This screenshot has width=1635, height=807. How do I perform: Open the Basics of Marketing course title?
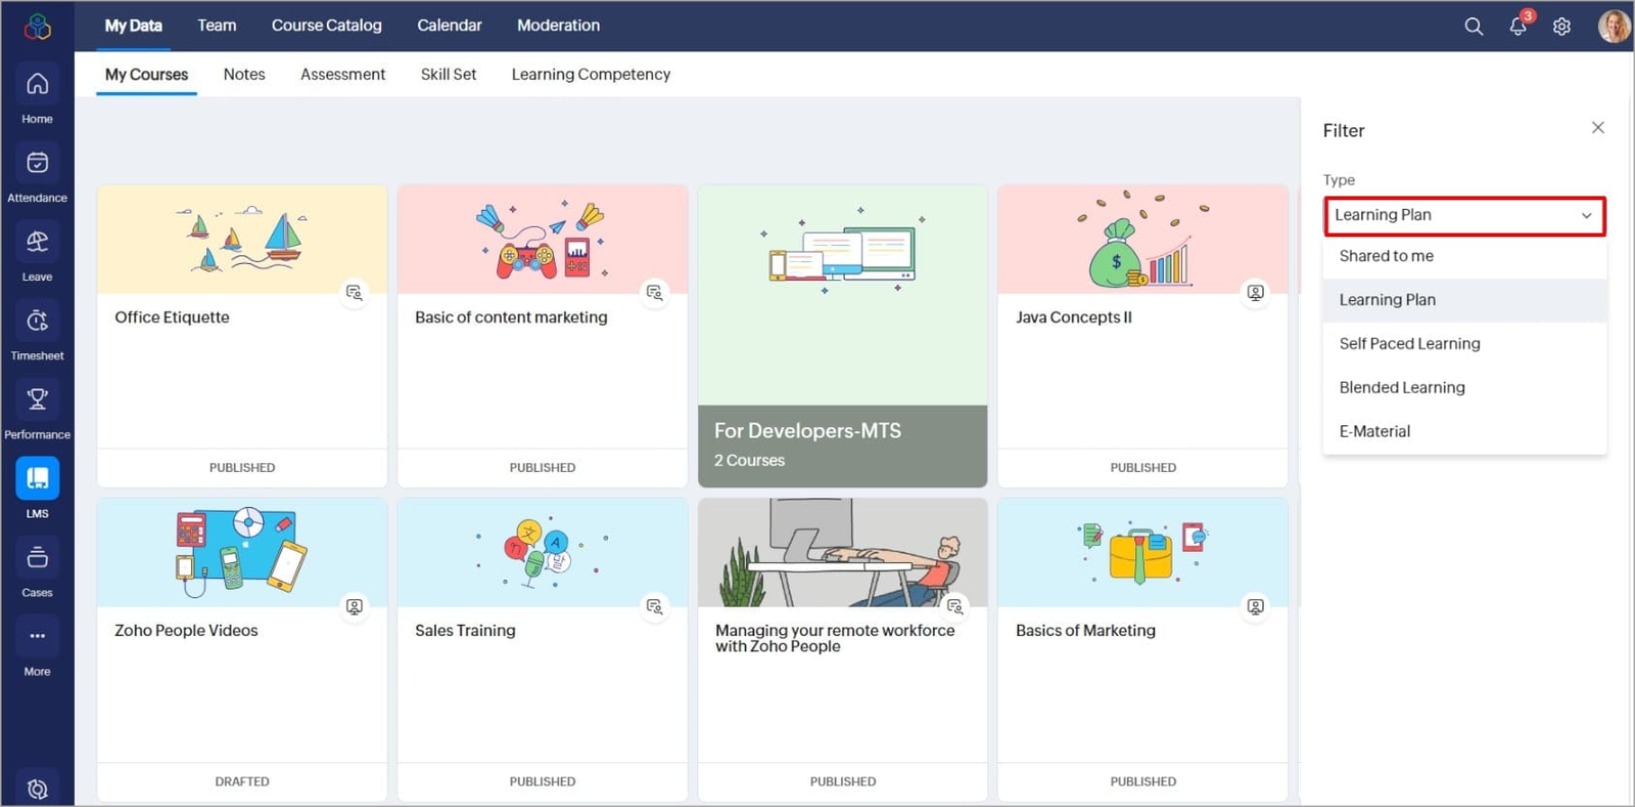coord(1086,631)
